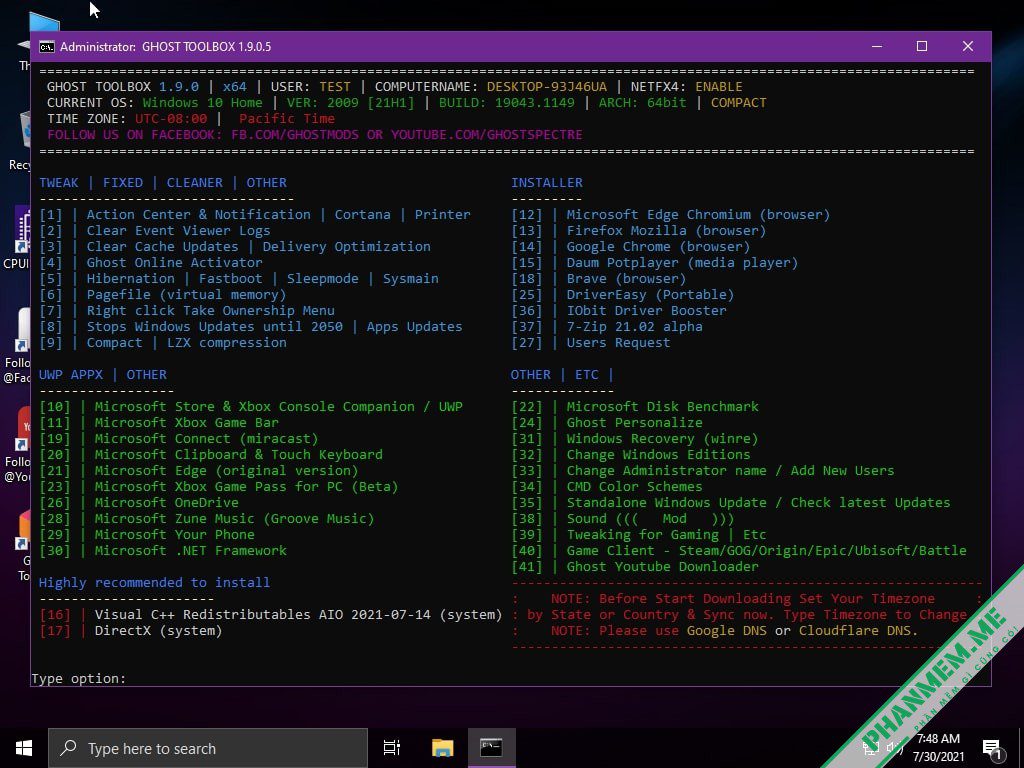Select 'Ghost Youtube Downloader' entry

coord(635,567)
